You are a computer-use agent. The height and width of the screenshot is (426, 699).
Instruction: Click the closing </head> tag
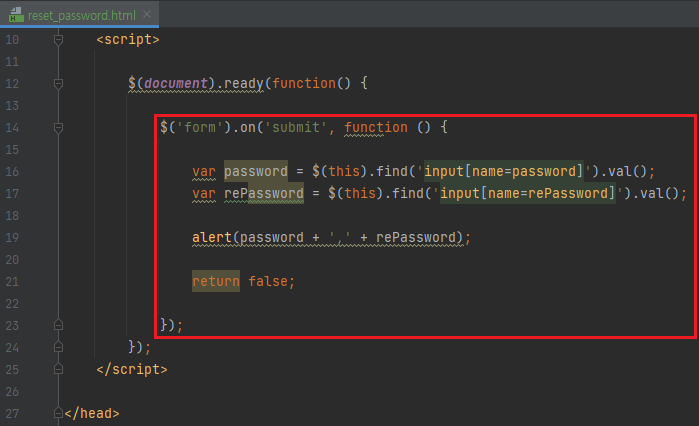92,413
